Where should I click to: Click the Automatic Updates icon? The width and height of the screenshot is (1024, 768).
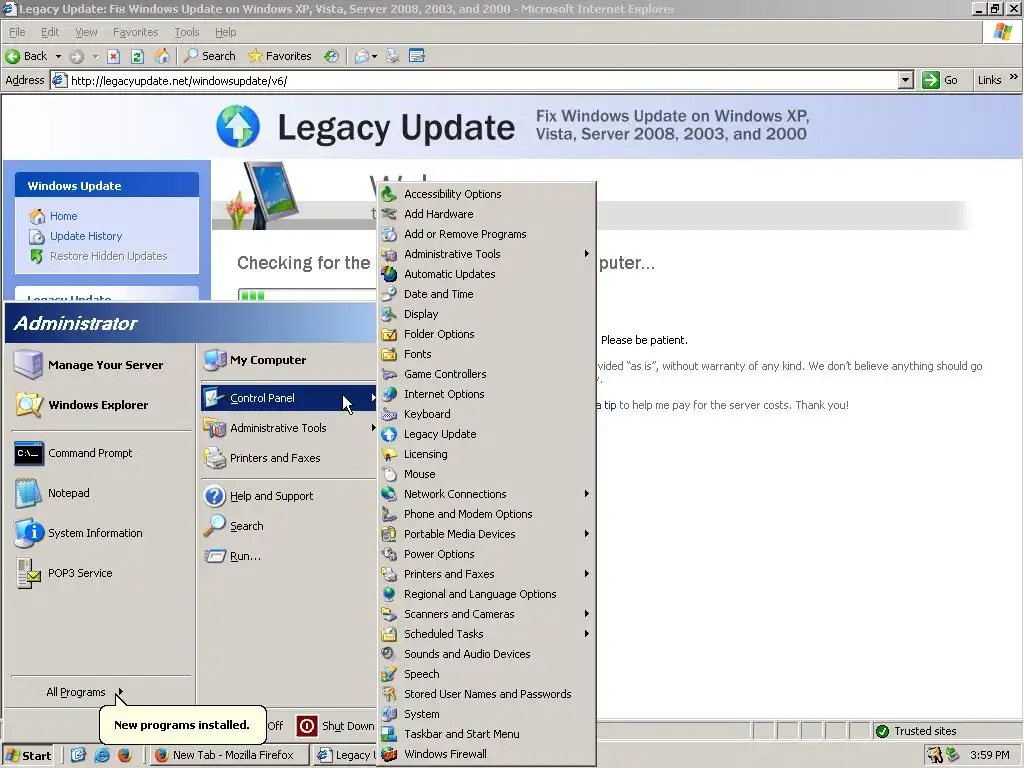pos(389,274)
